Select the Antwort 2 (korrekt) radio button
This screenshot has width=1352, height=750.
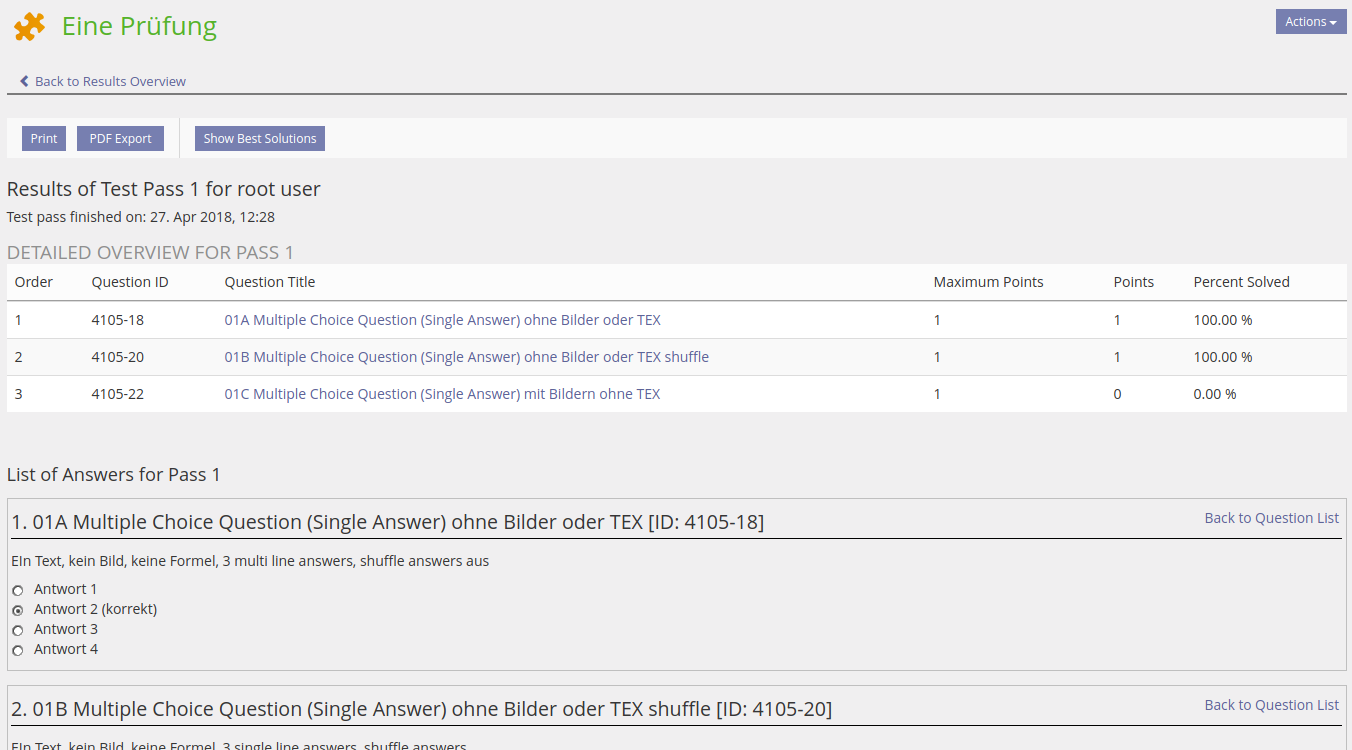pyautogui.click(x=17, y=610)
